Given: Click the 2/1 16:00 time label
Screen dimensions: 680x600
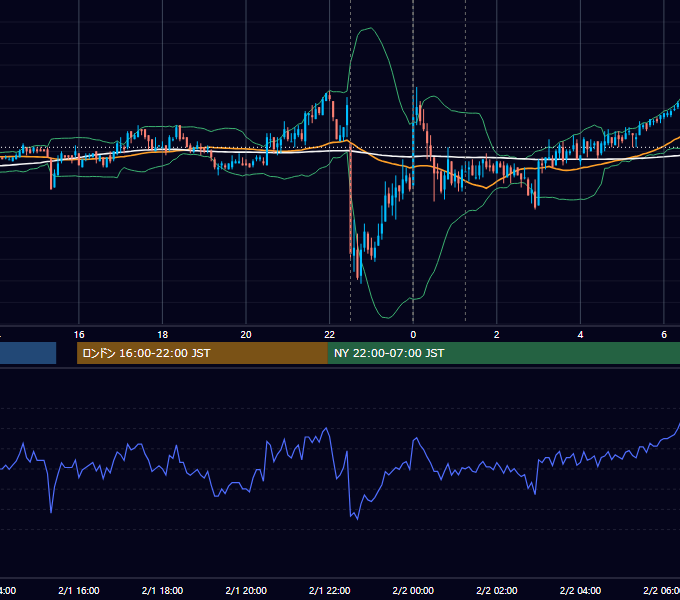Looking at the screenshot, I should click(79, 590).
